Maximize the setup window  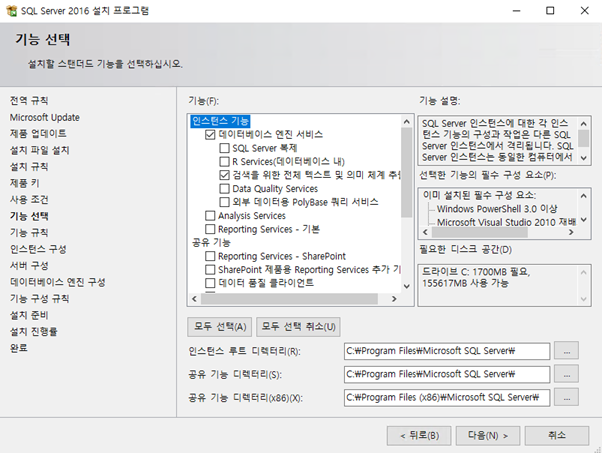click(550, 11)
